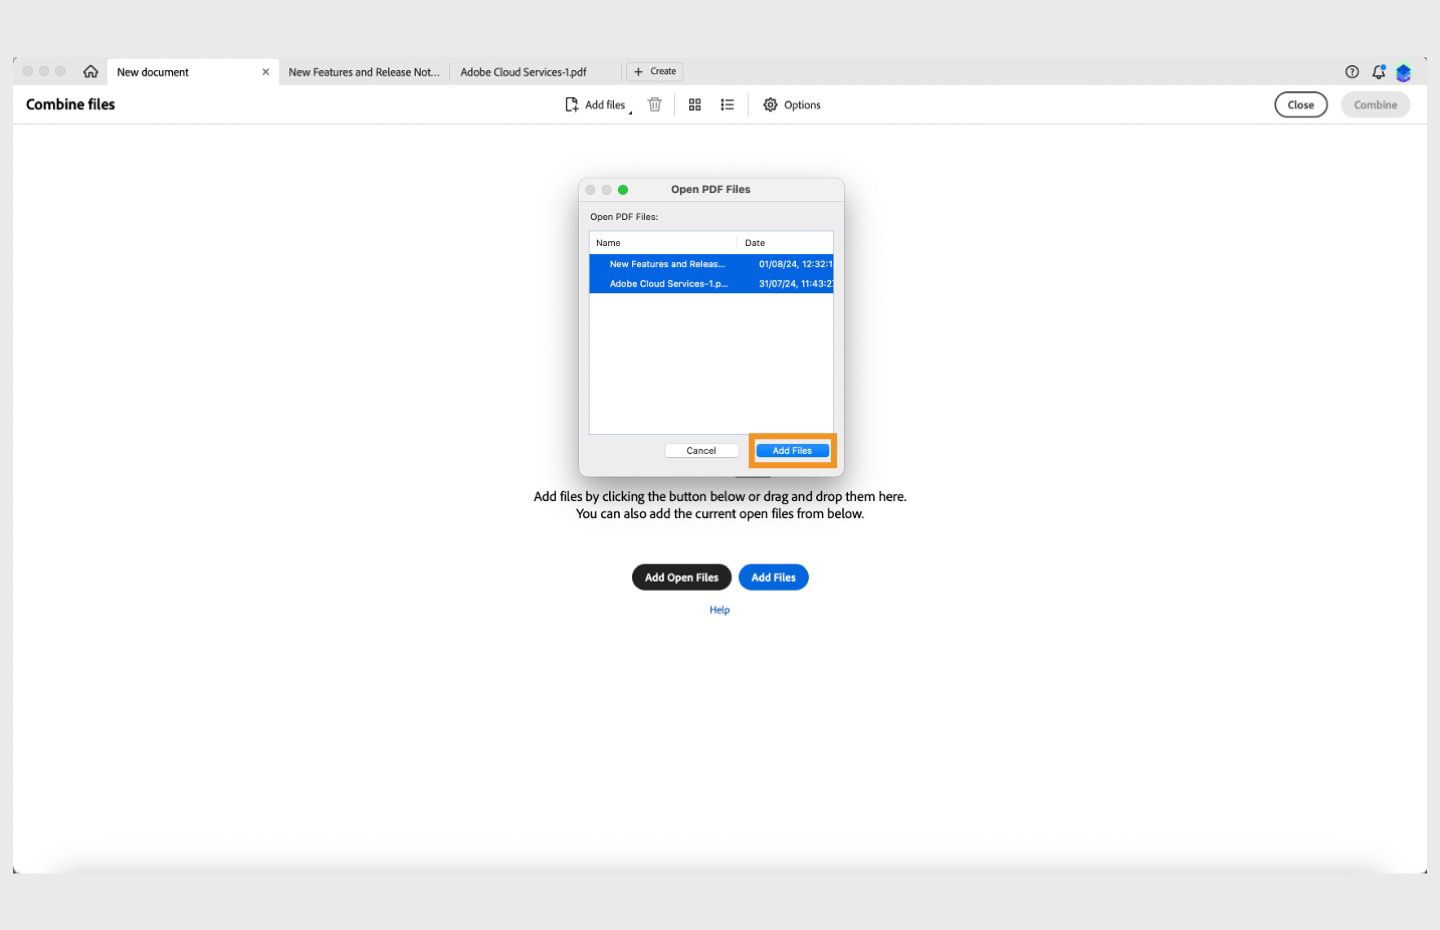Open the Help link below the buttons
1440x930 pixels.
719,609
